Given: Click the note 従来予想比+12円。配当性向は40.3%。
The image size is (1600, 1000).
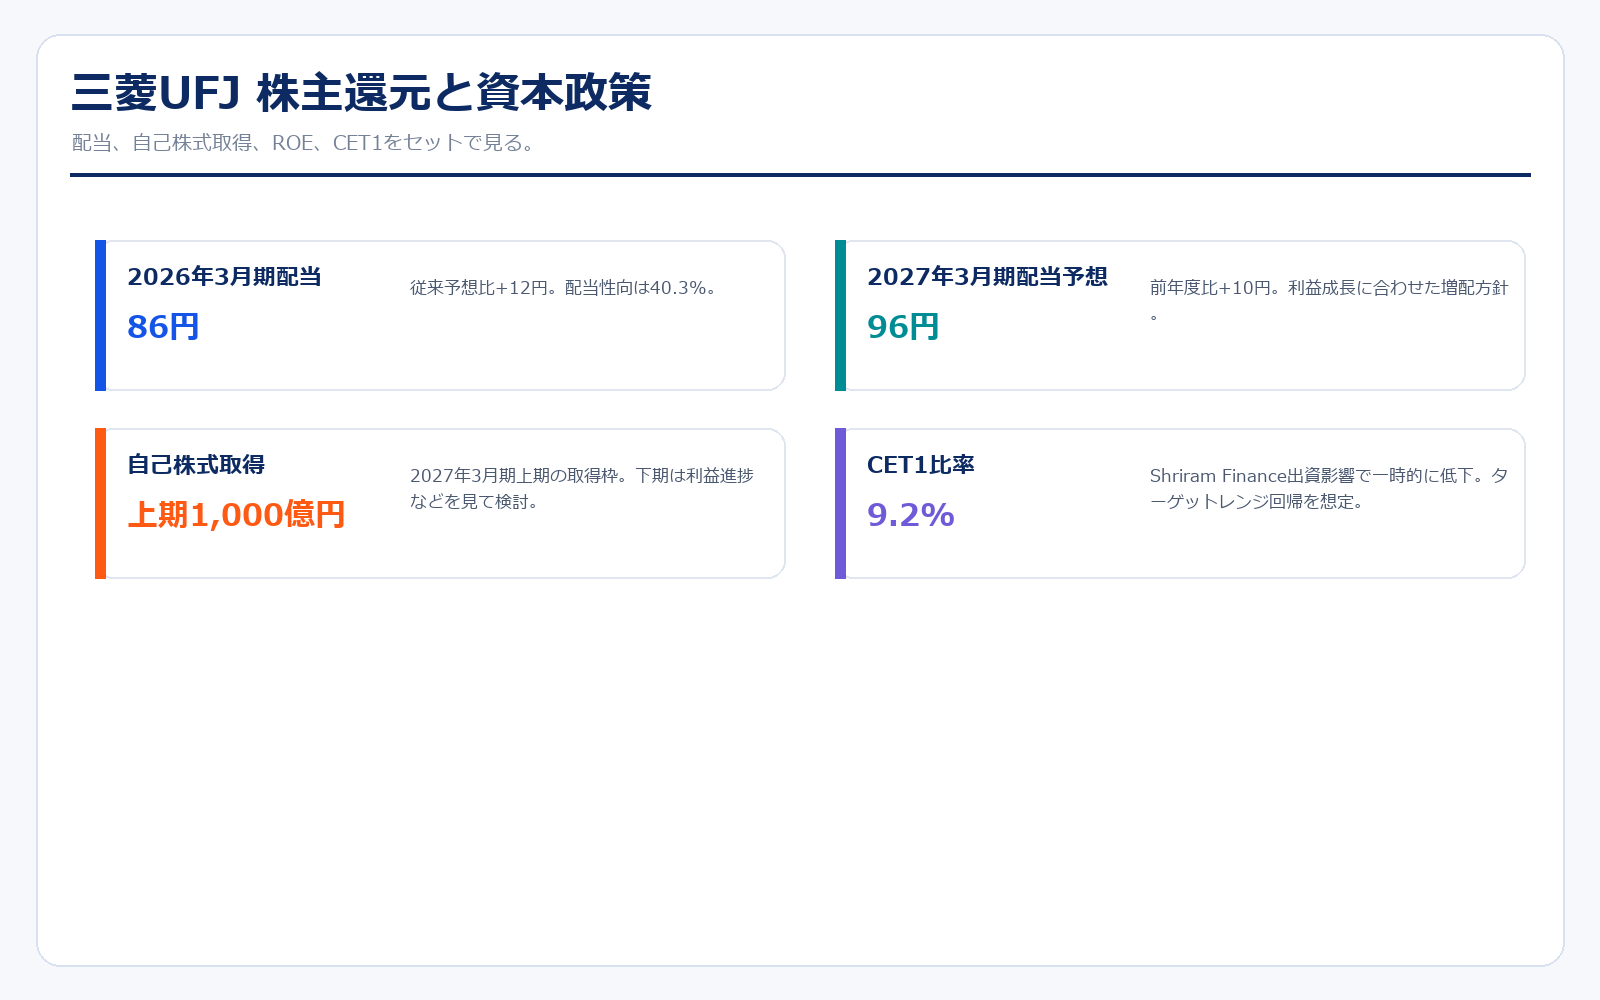Looking at the screenshot, I should coord(565,288).
